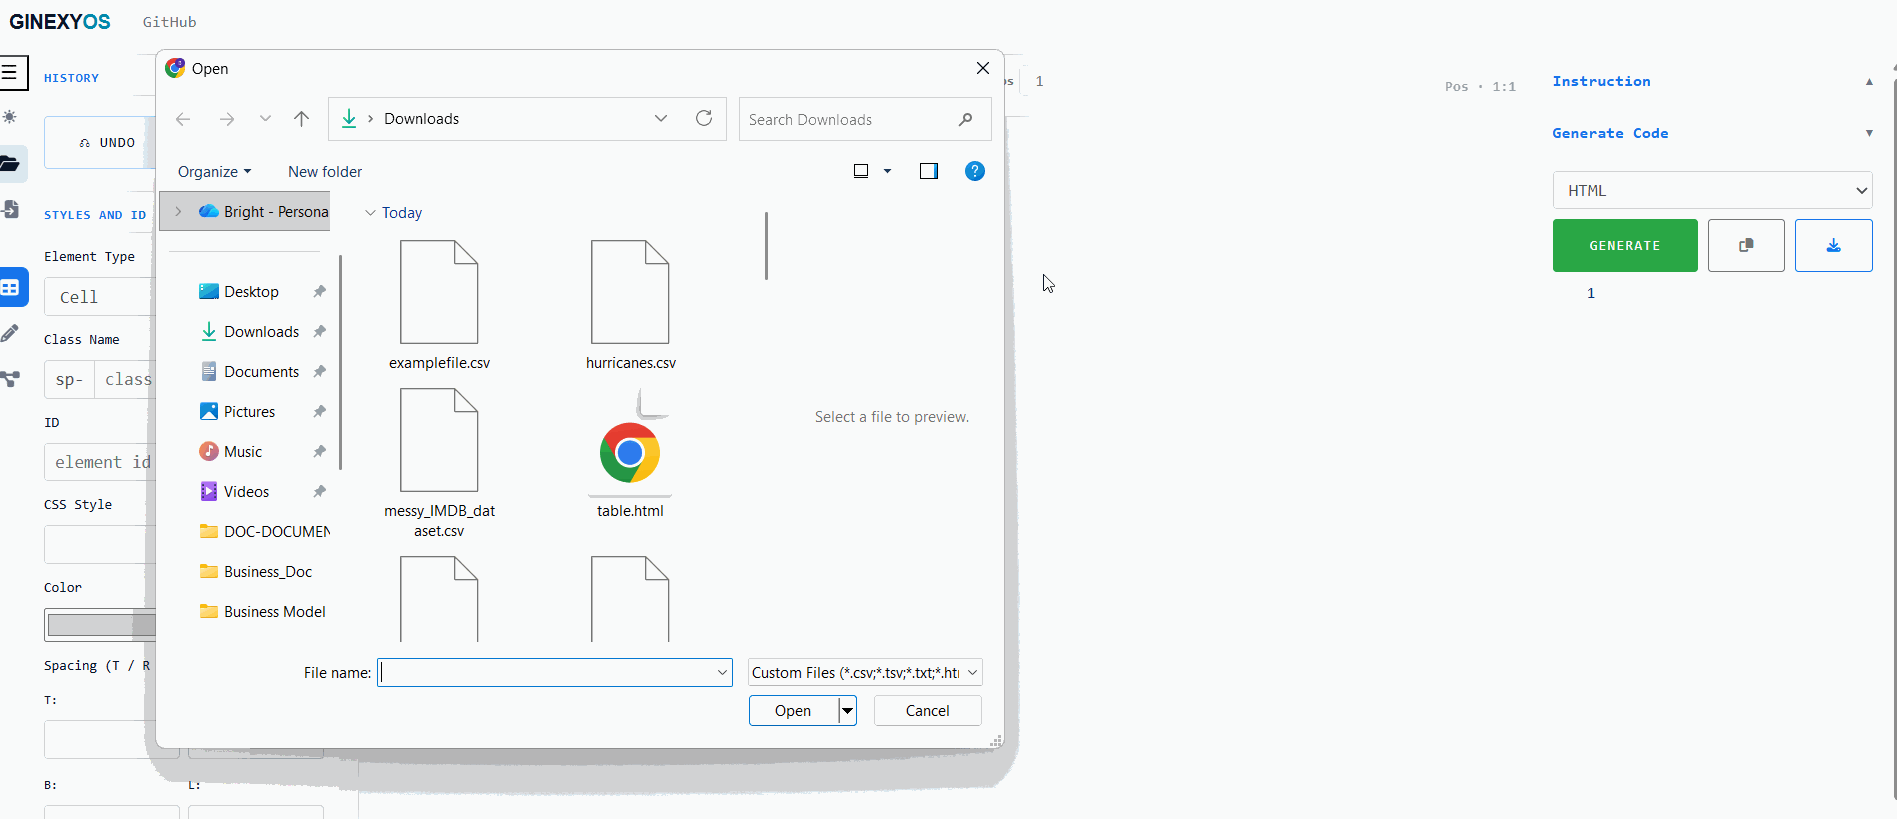This screenshot has width=1897, height=819.
Task: Click the open folder sidebar icon
Action: click(11, 163)
